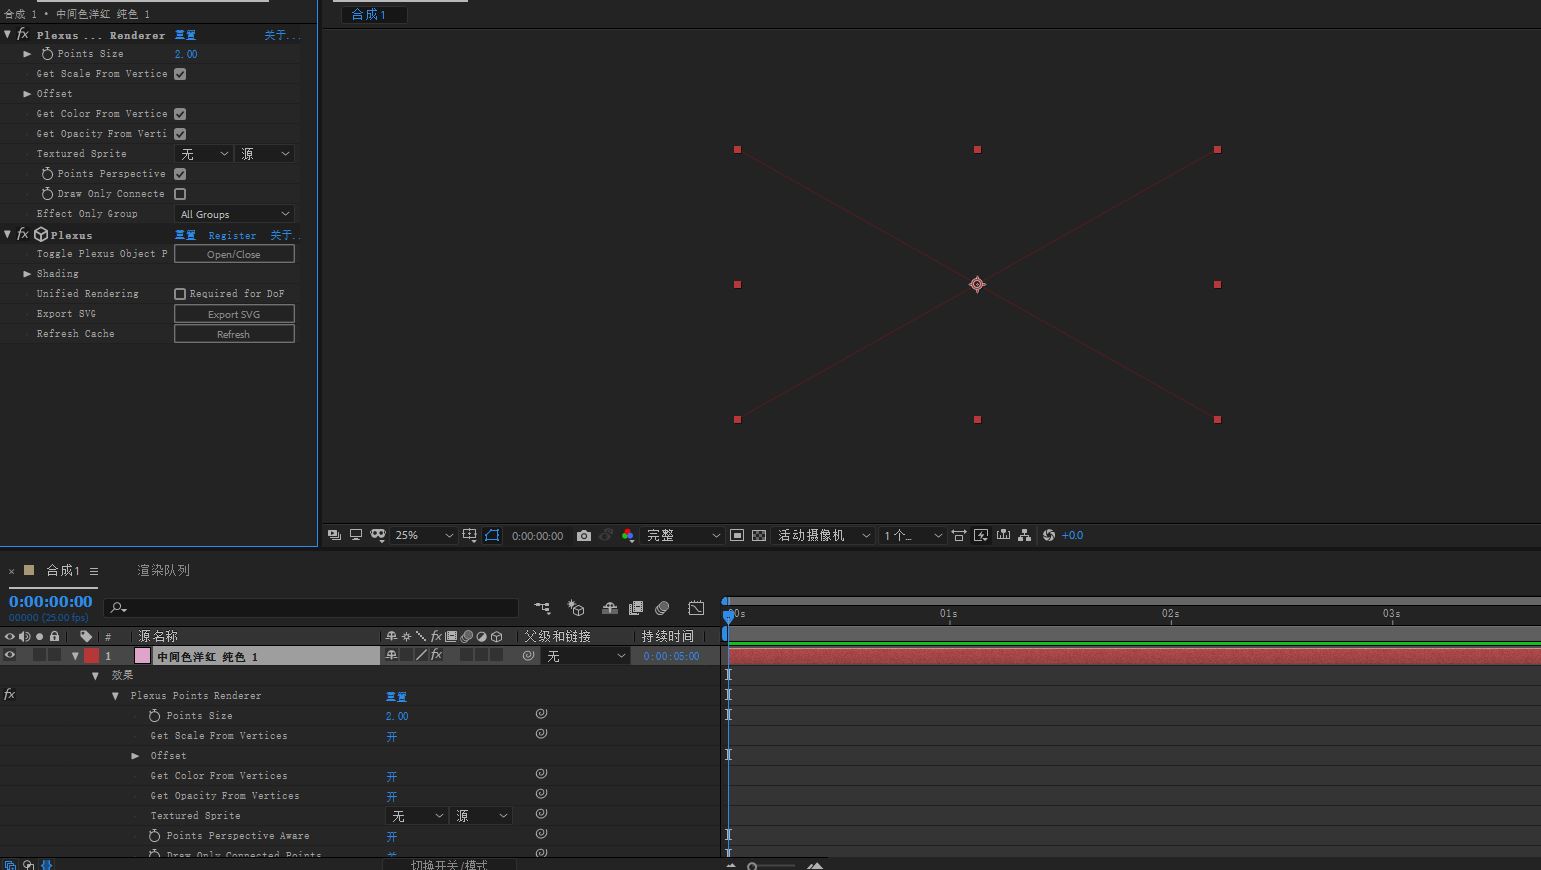Open the All Groups dropdown
Screen dimensions: 1541x870
234,214
